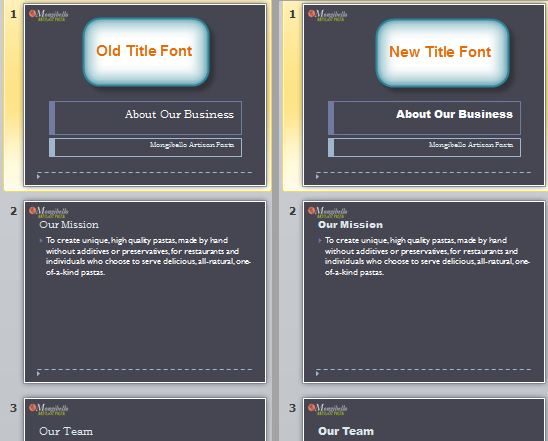The width and height of the screenshot is (548, 441).
Task: Click mission statement paragraph in right slide 2
Action: 427,256
